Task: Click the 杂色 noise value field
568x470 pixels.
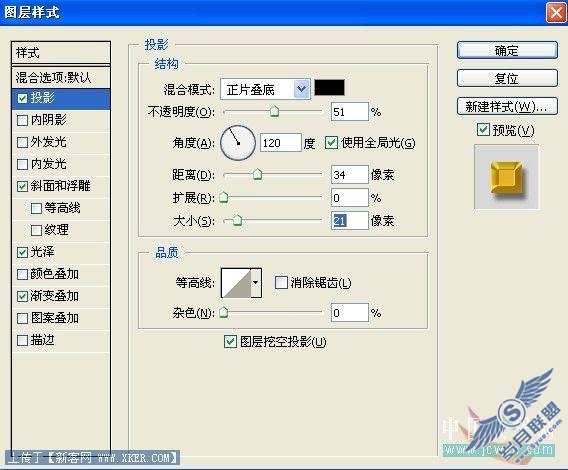Action: (x=350, y=313)
